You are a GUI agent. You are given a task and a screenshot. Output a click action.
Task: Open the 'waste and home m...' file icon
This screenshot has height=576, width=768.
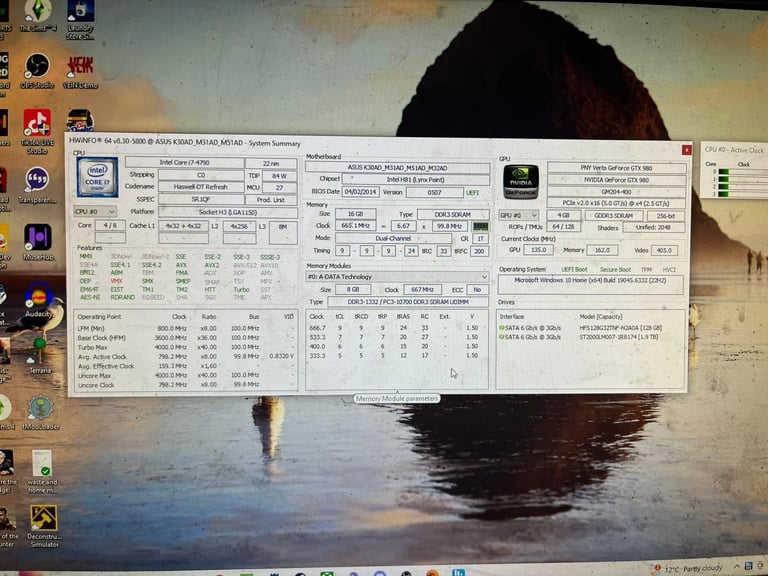click(x=42, y=471)
